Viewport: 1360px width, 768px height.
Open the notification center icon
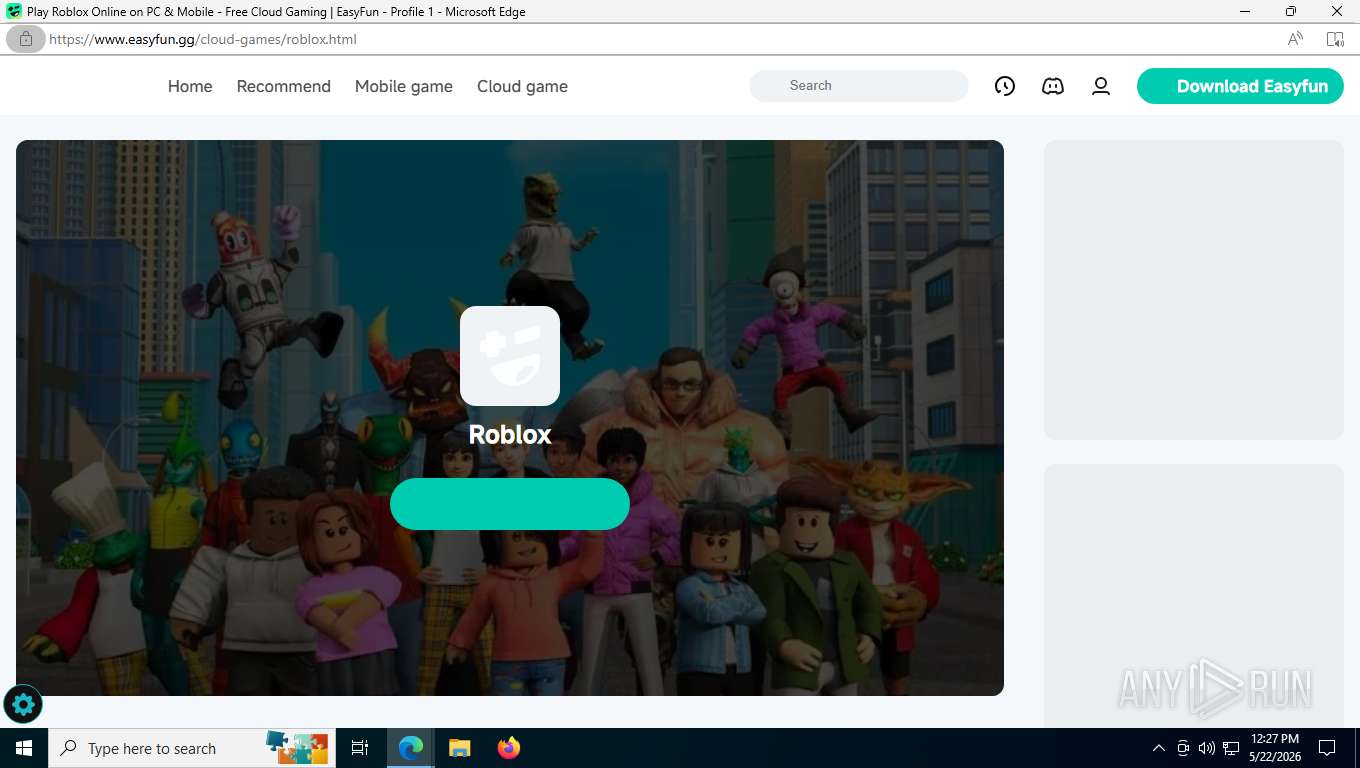click(1327, 748)
